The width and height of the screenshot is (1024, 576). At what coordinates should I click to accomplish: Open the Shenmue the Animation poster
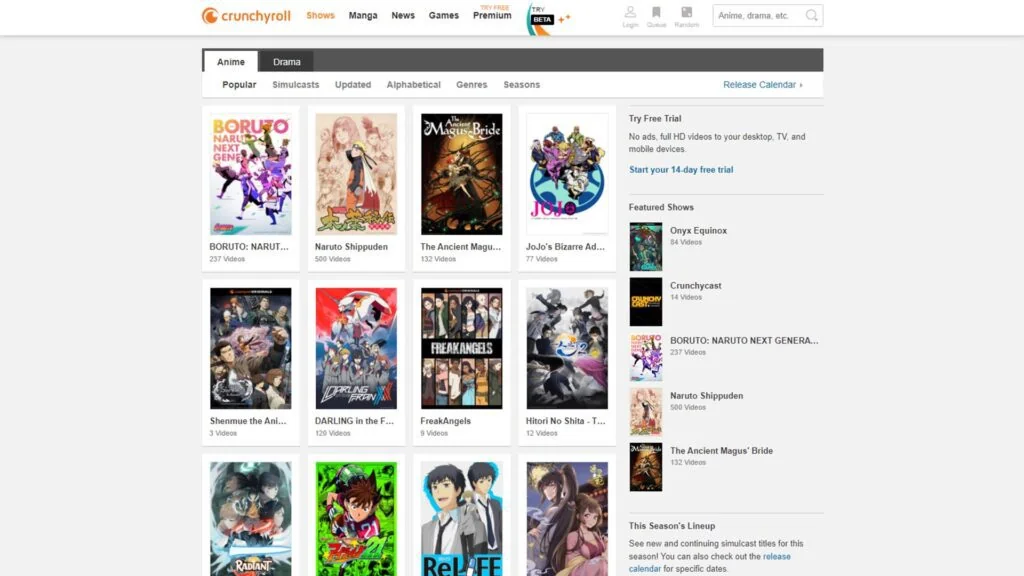251,349
